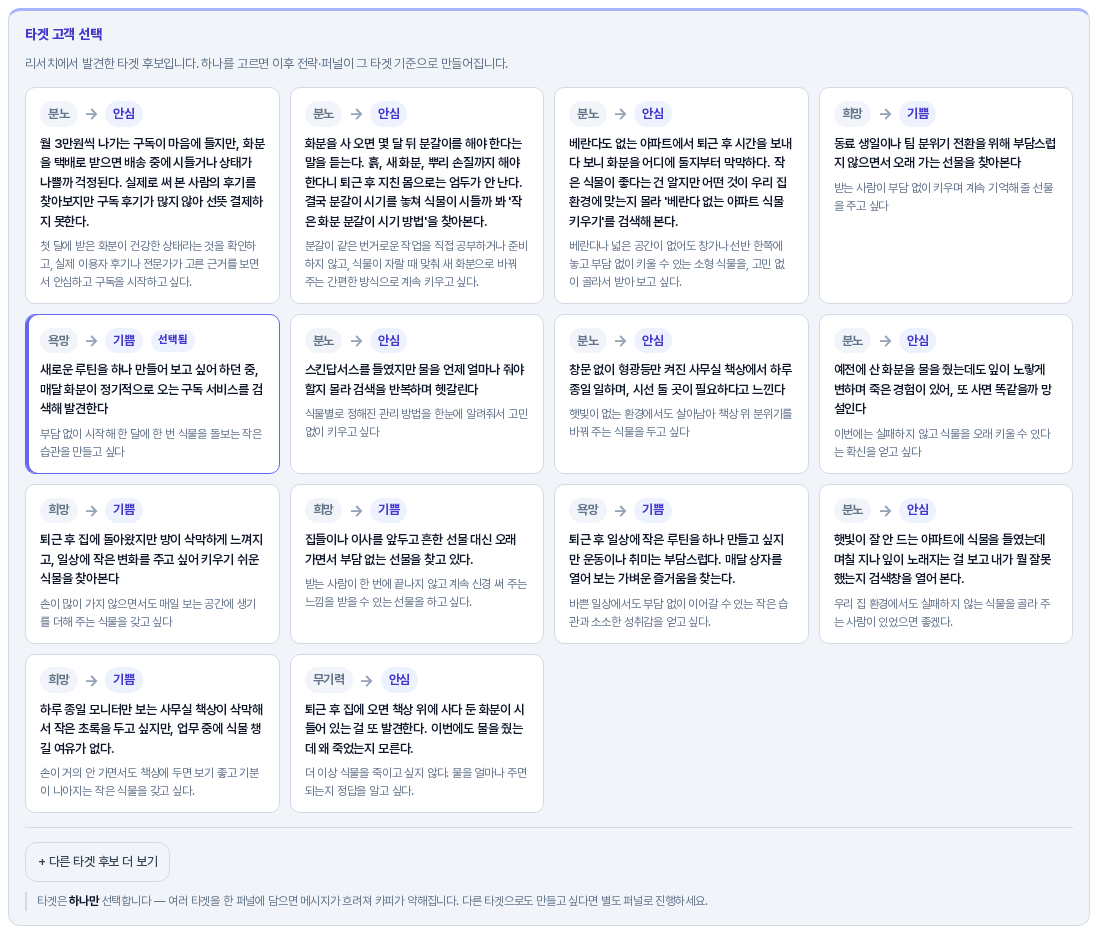Choose the card 창문 없이 형광등만 켜진 사무실
The width and height of the screenshot is (1098, 933).
pyautogui.click(x=681, y=394)
